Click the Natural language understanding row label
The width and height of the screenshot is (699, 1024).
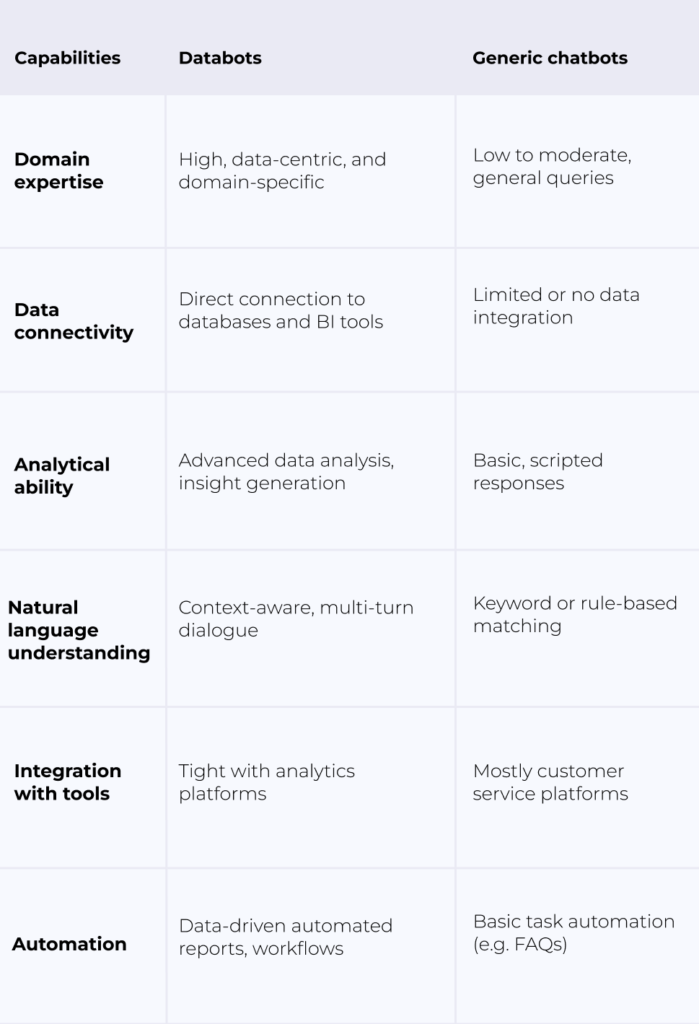pyautogui.click(x=79, y=630)
